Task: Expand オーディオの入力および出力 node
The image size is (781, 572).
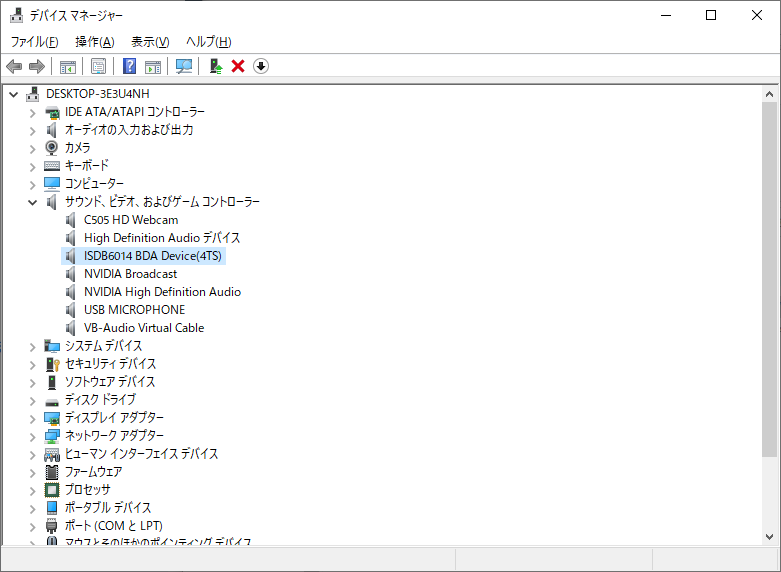Action: tap(33, 131)
